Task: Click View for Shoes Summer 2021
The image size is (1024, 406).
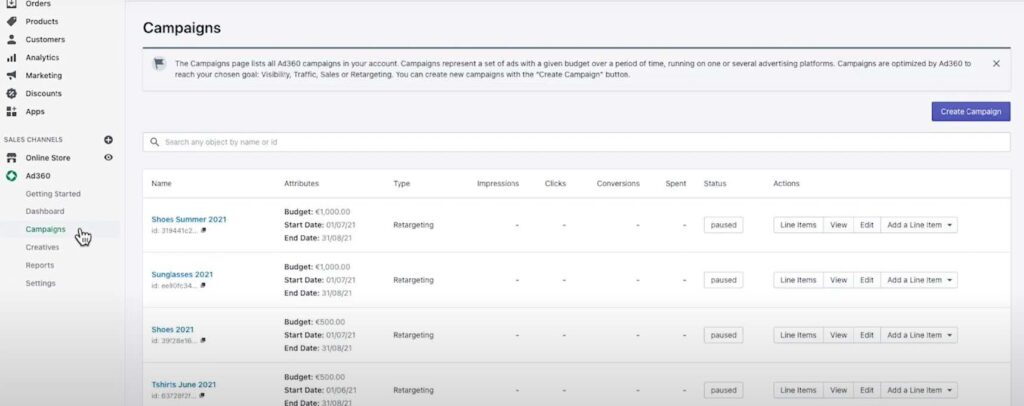Action: tap(839, 225)
